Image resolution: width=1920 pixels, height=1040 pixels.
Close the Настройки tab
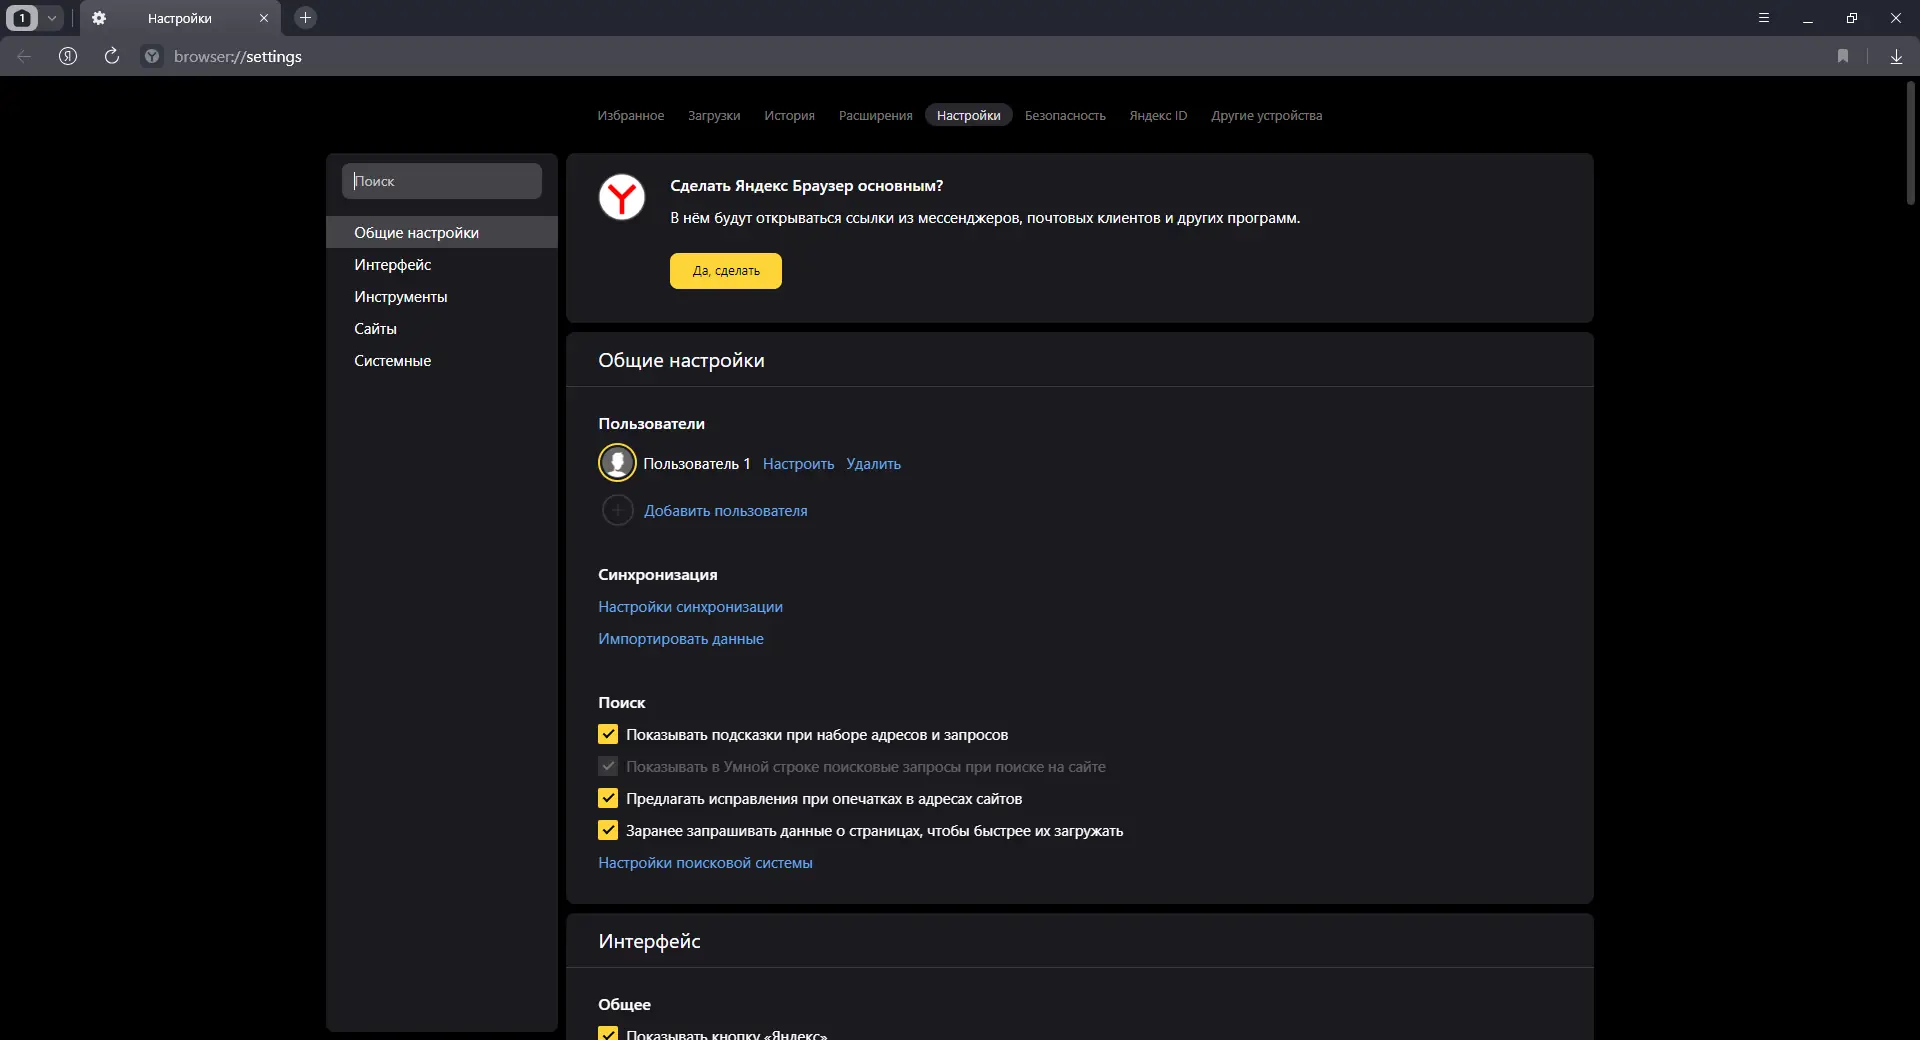pos(264,18)
